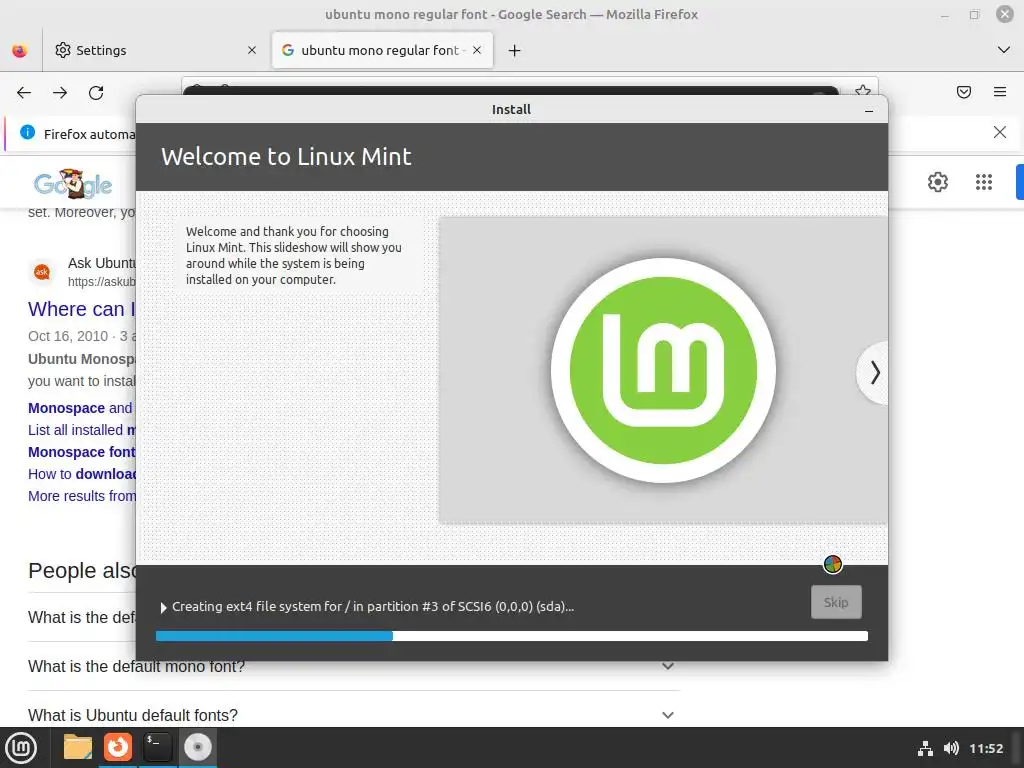1024x768 pixels.
Task: Open the Ask Ubuntu result title link
Action: click(82, 309)
